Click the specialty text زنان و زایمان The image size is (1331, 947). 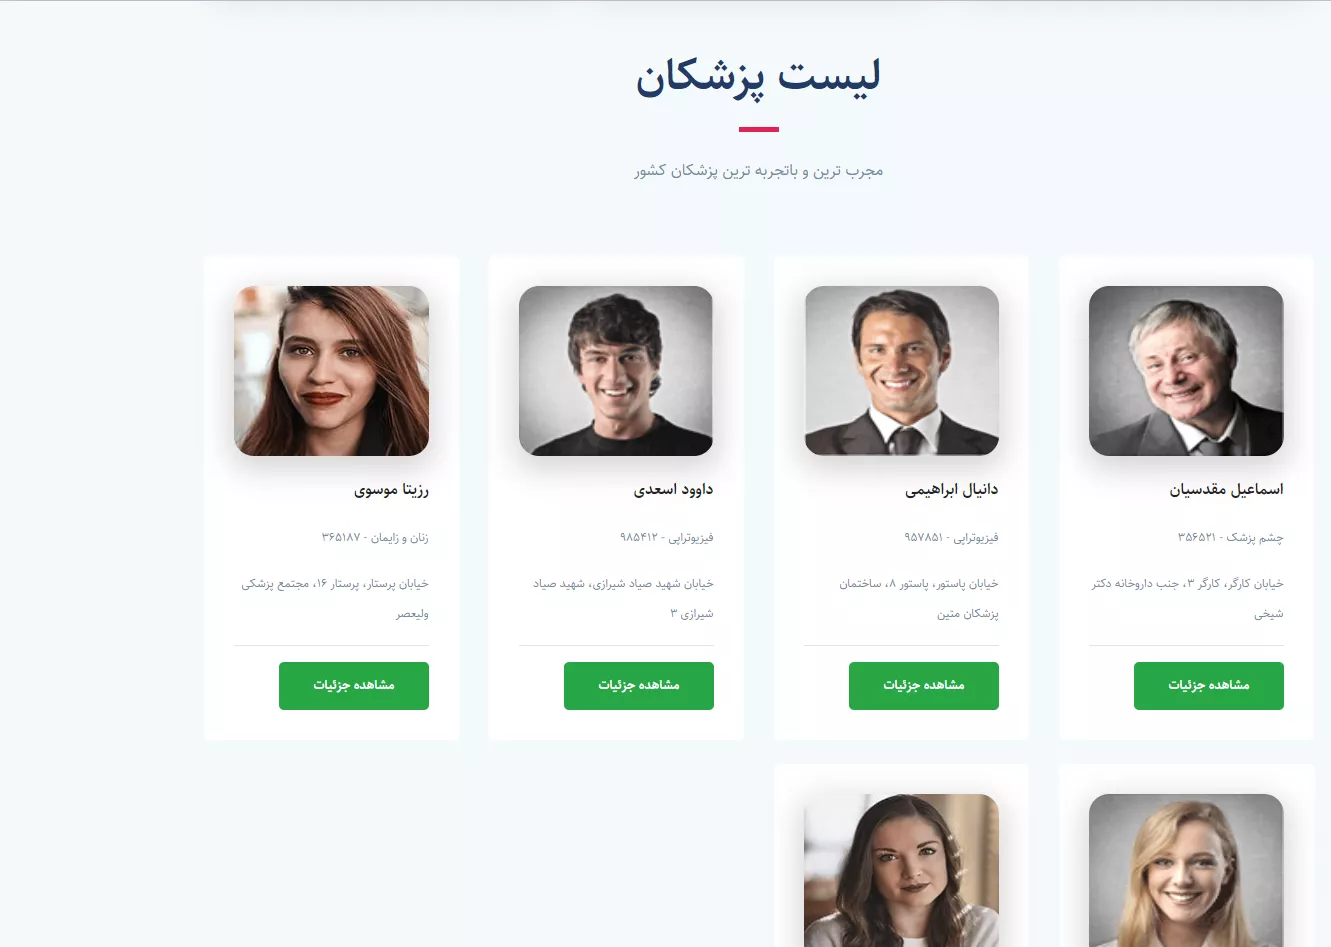click(400, 537)
